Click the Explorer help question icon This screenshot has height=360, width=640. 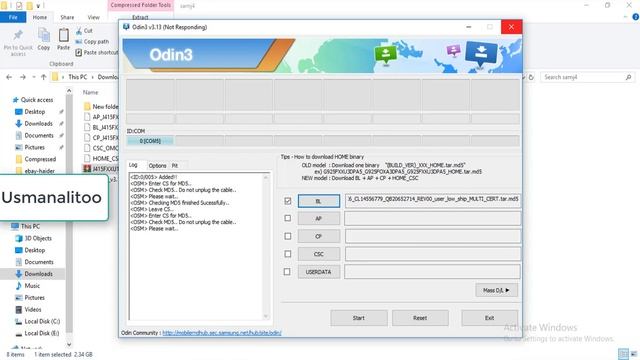(636, 17)
